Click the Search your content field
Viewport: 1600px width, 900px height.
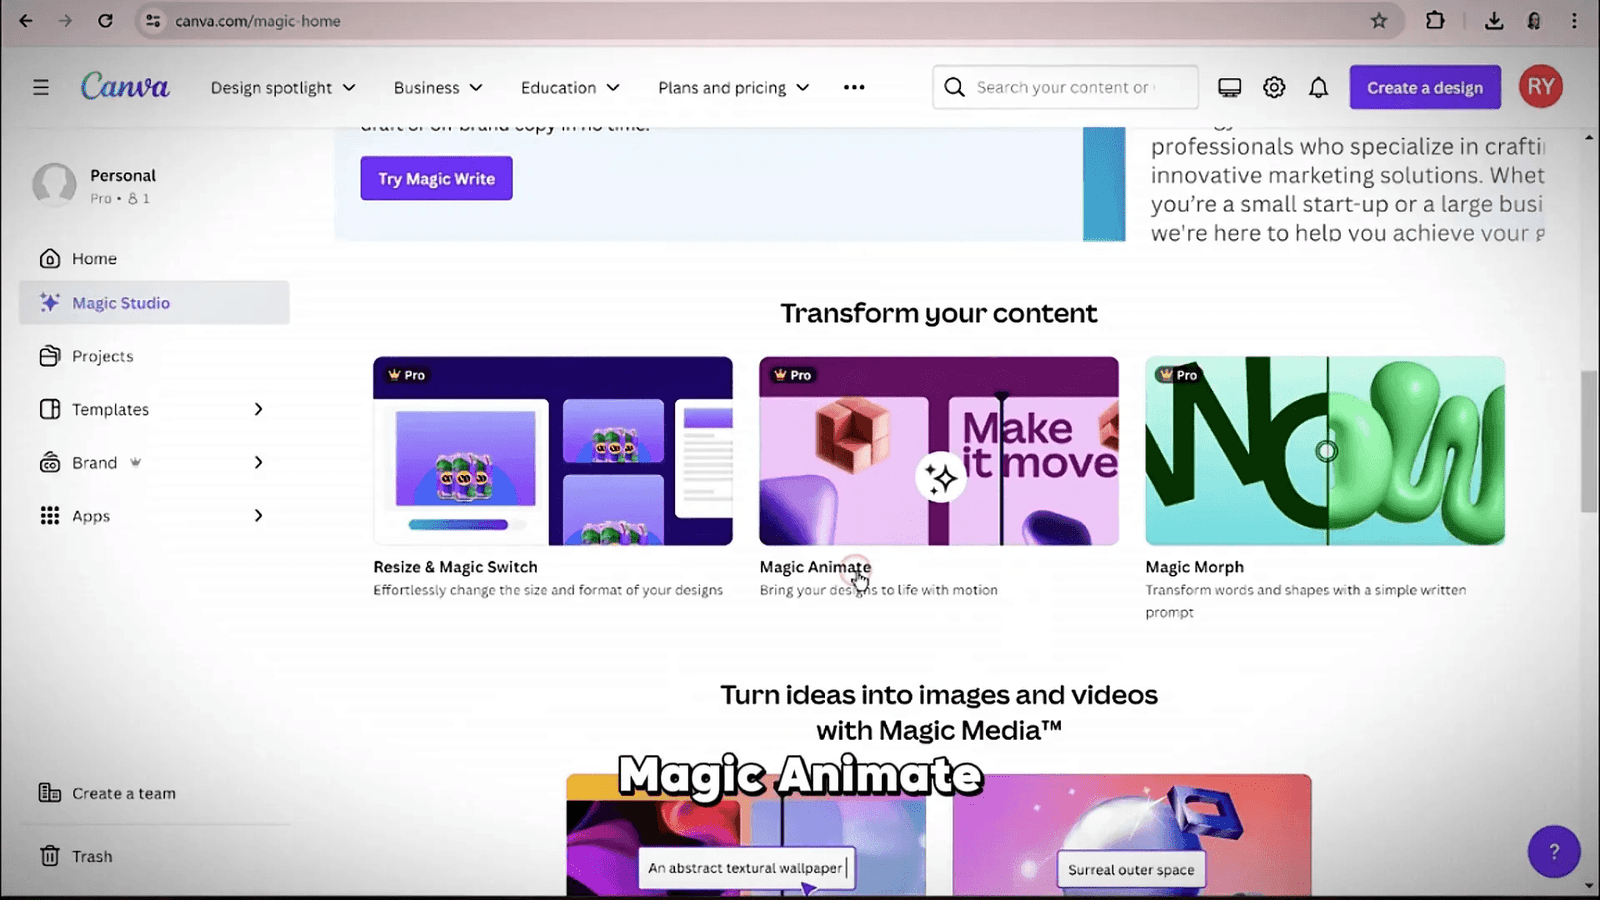(x=1065, y=87)
